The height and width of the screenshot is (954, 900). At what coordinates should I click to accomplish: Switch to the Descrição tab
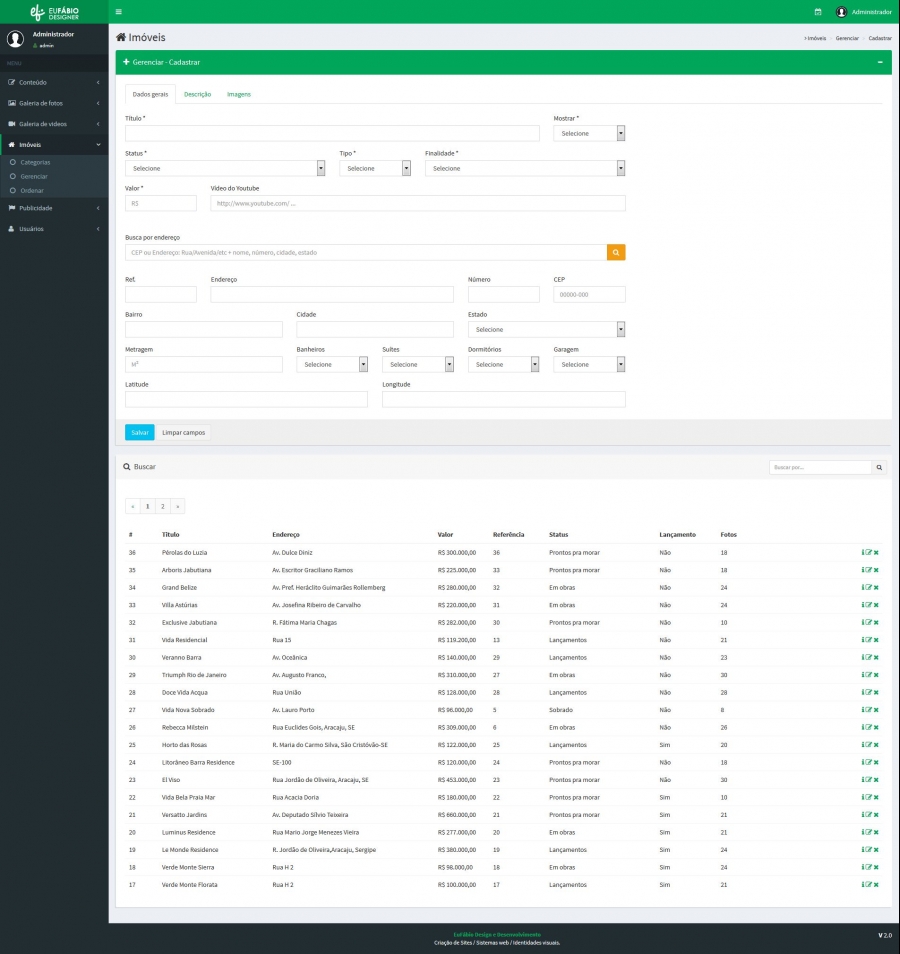198,94
